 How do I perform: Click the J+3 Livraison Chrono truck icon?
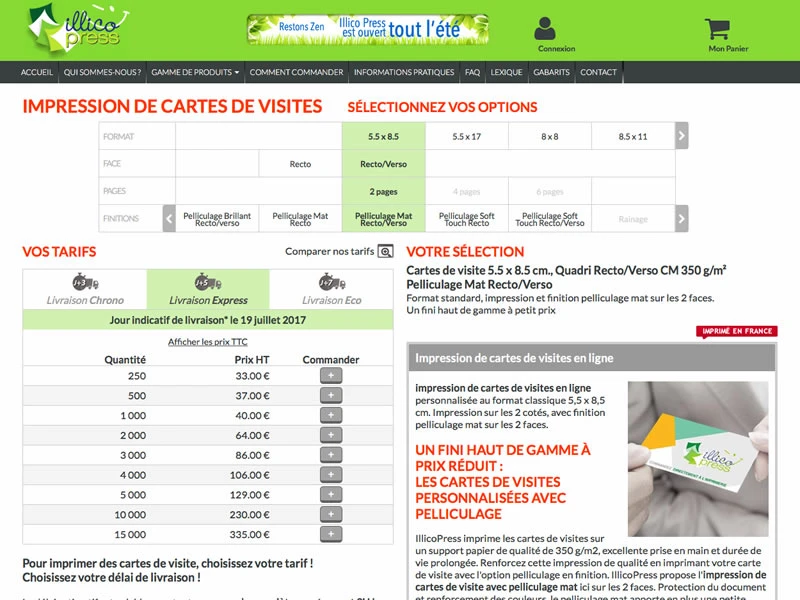[x=85, y=282]
